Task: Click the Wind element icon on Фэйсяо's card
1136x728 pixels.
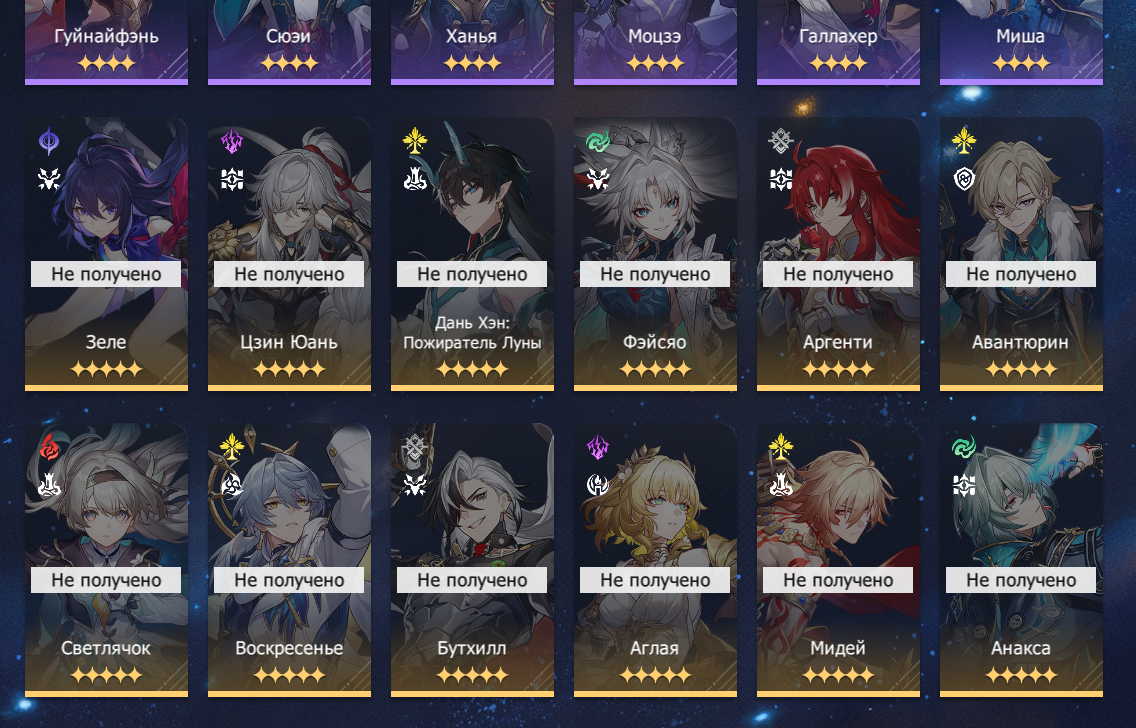Action: (x=598, y=141)
